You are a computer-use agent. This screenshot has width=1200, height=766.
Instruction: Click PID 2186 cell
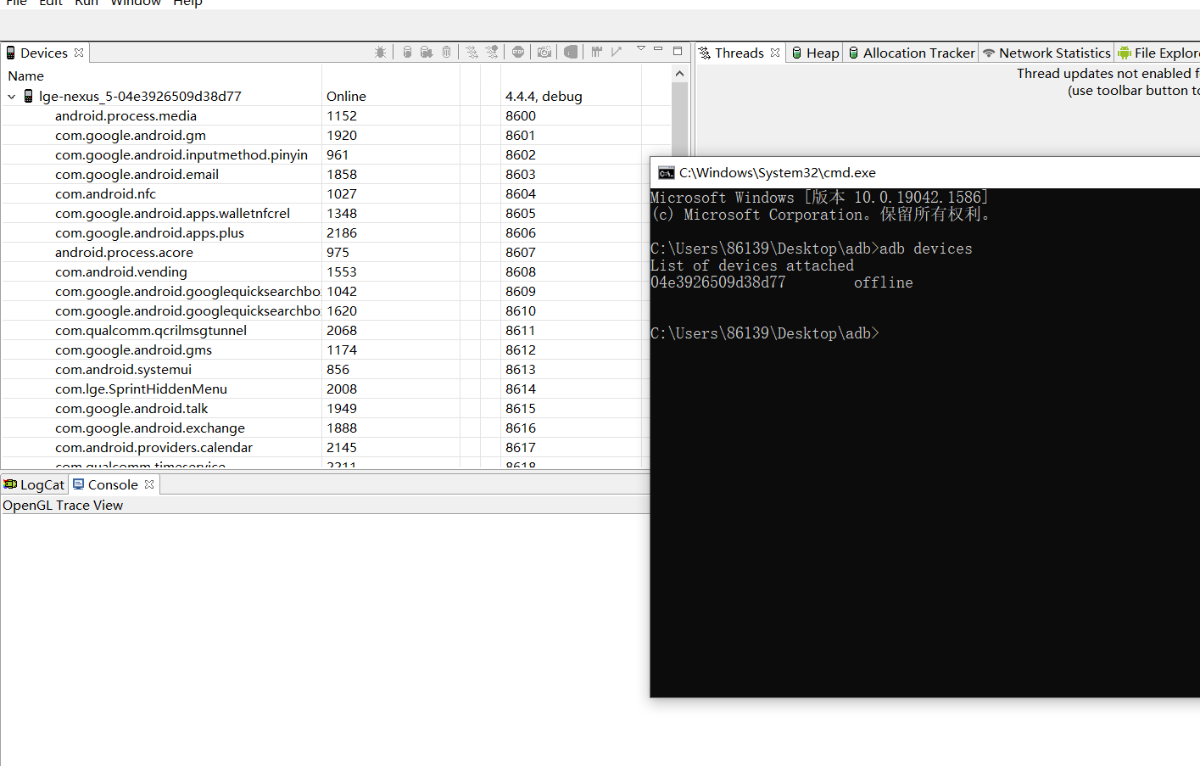point(341,233)
